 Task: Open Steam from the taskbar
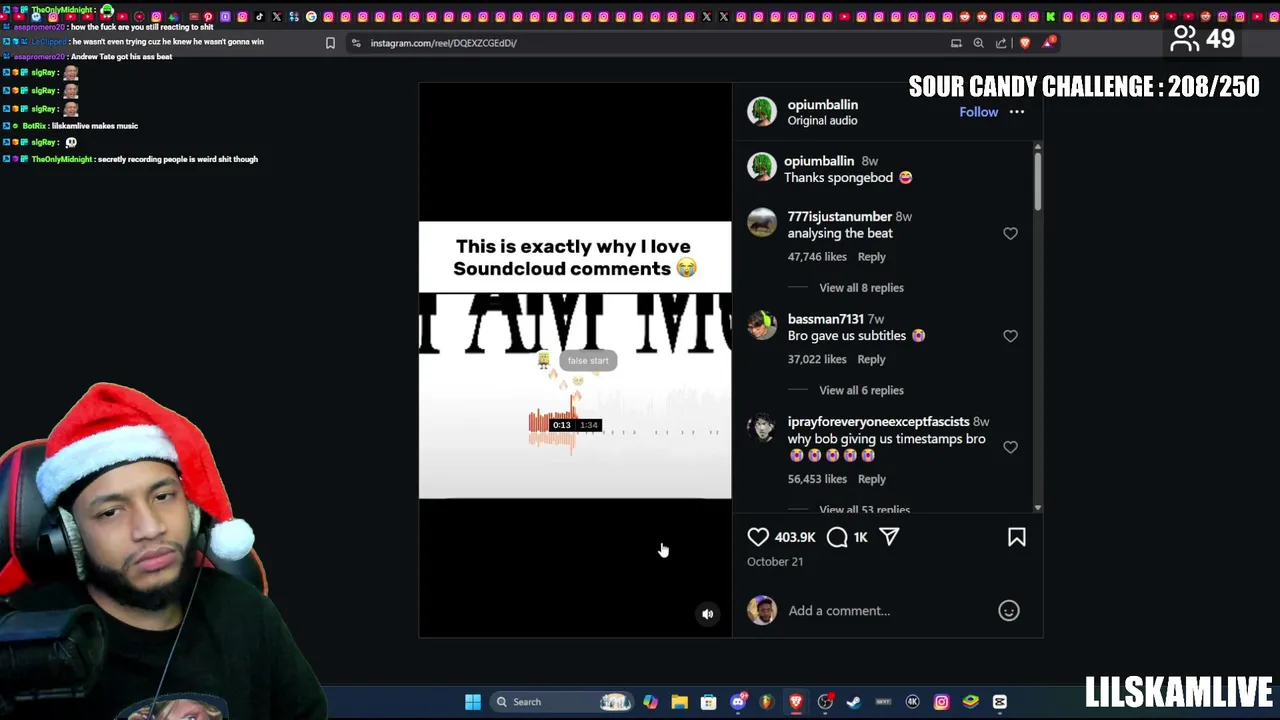click(854, 702)
